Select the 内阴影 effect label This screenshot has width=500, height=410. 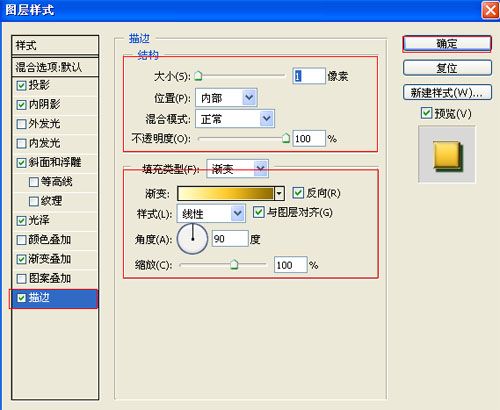[x=44, y=105]
